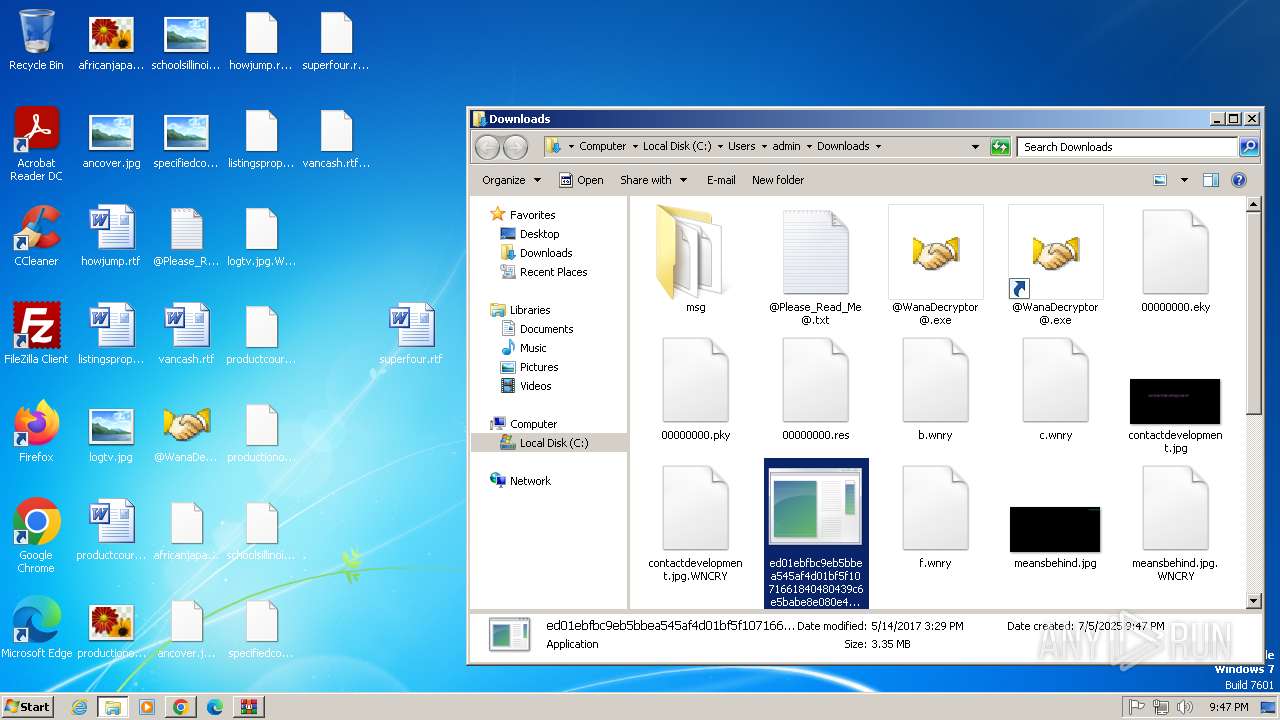Select the logtv.jpg picture on the desktop

(111, 432)
